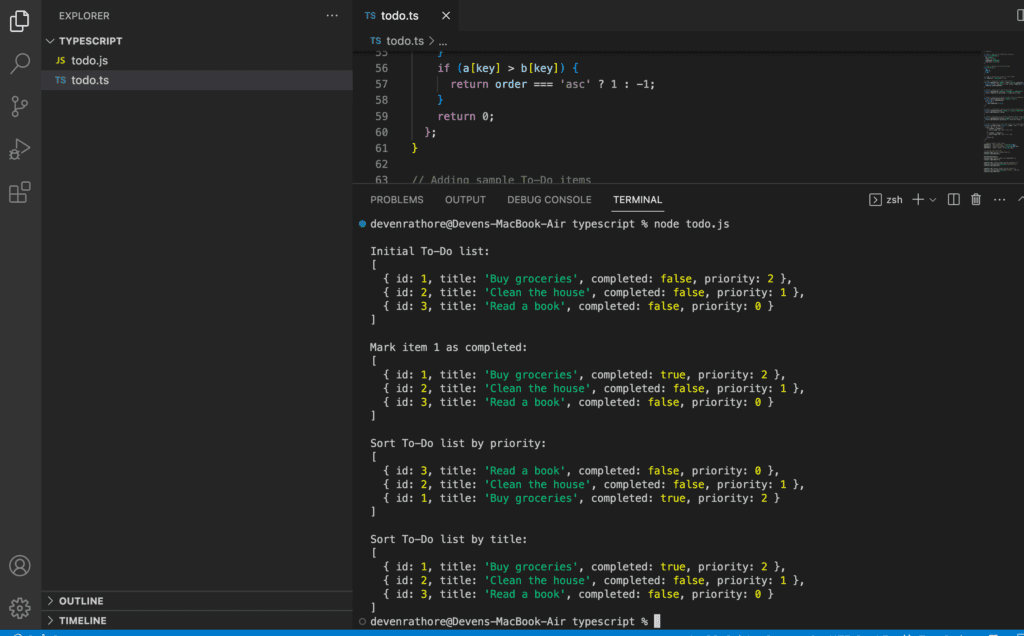Image resolution: width=1024 pixels, height=636 pixels.
Task: Click 'Sort To-Do list by priority:' text
Action: 458,443
